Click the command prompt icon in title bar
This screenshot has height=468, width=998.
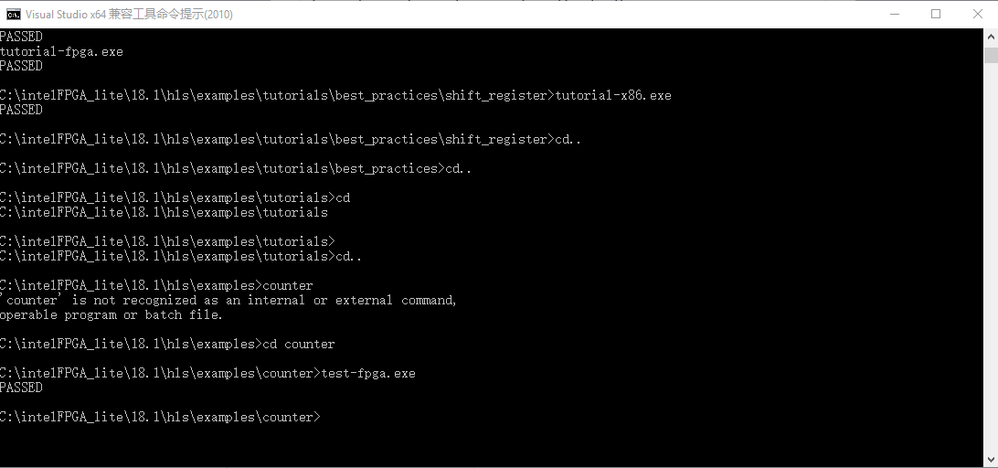pos(12,13)
